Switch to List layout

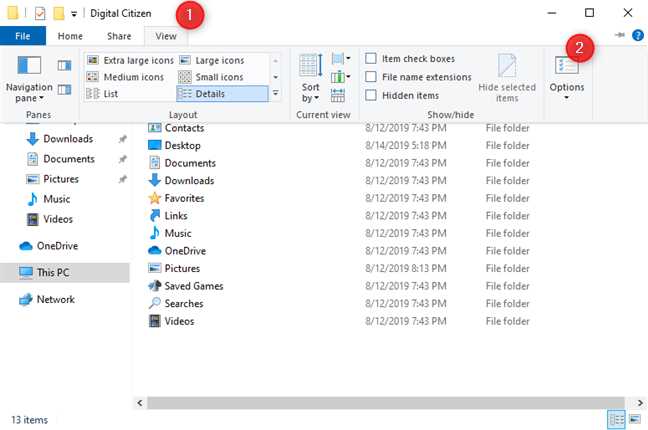(x=102, y=94)
